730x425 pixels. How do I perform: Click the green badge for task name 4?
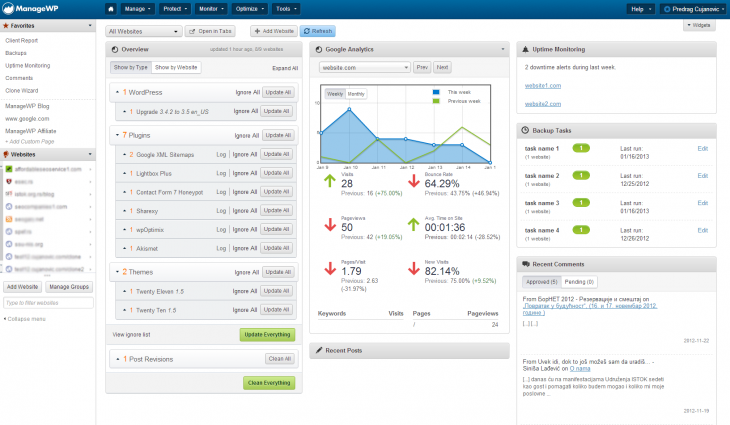coord(581,230)
